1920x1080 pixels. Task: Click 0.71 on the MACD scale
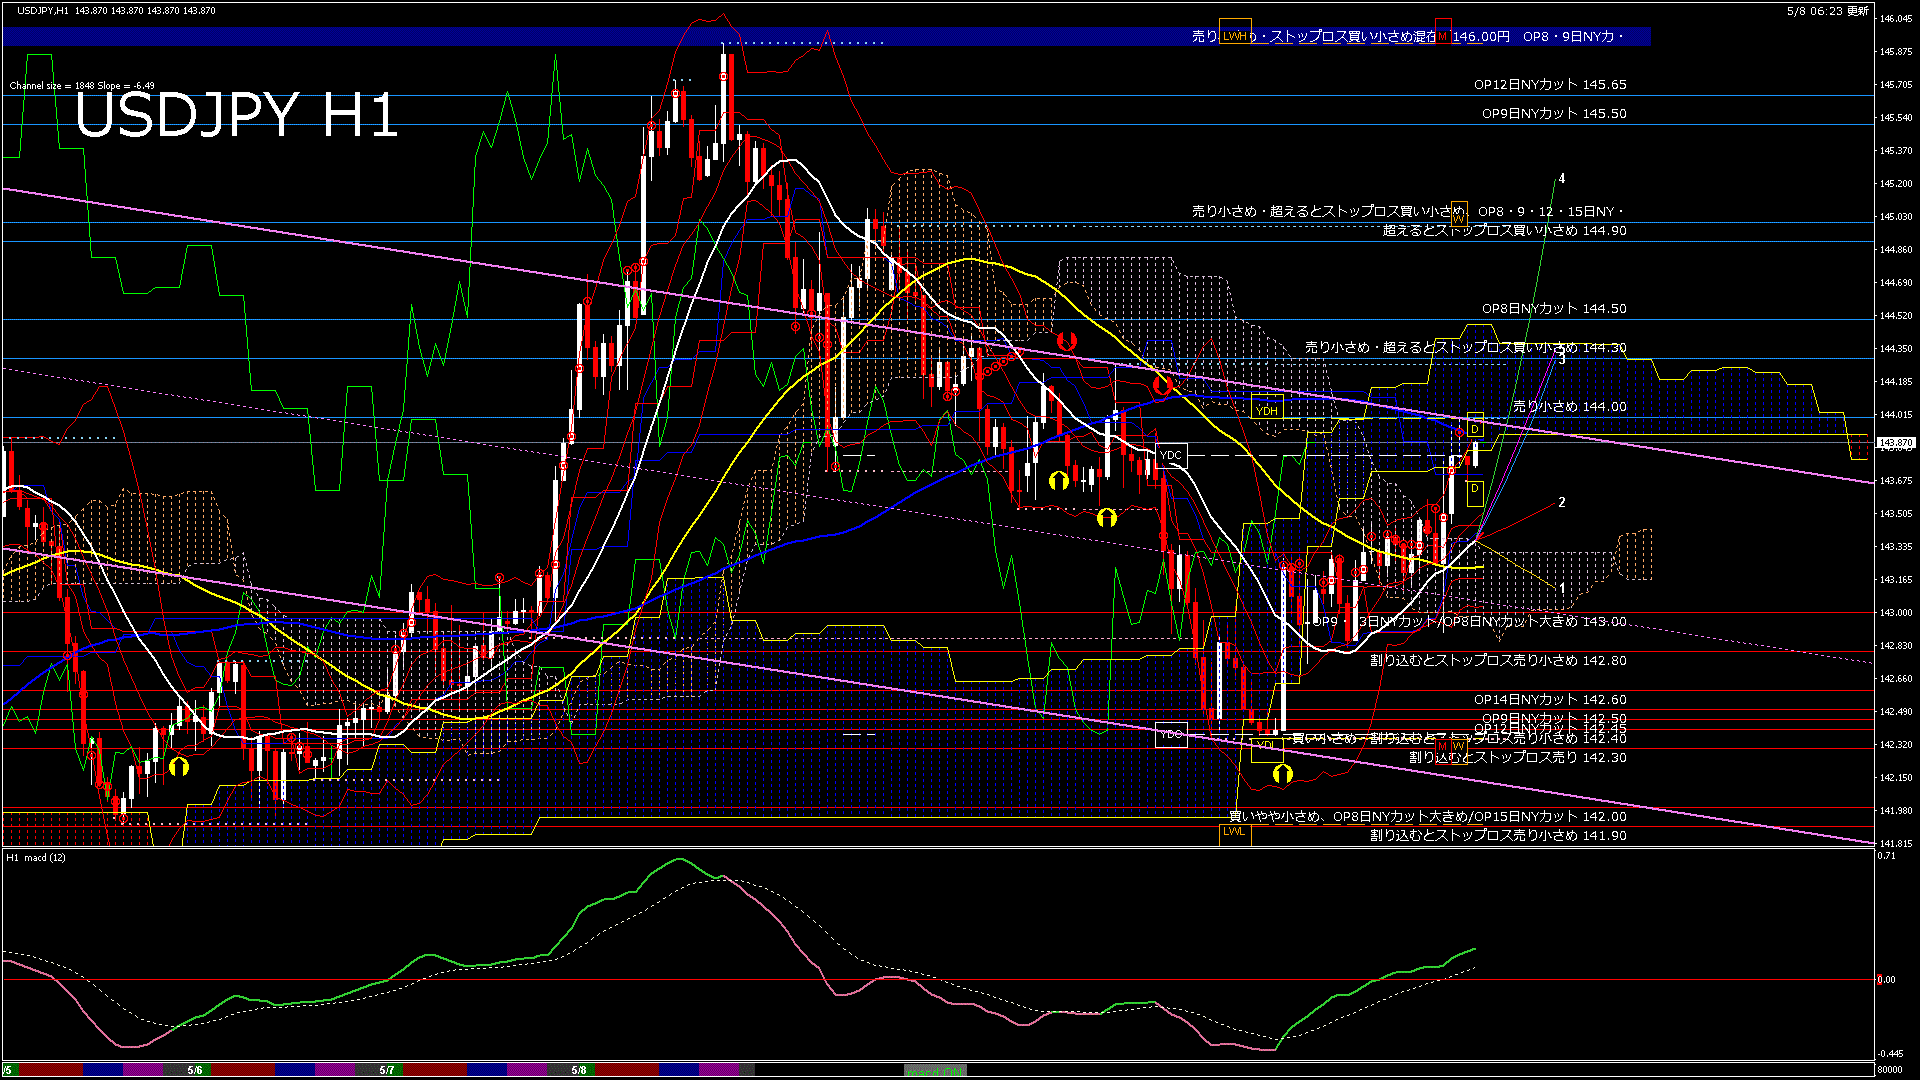[1887, 856]
